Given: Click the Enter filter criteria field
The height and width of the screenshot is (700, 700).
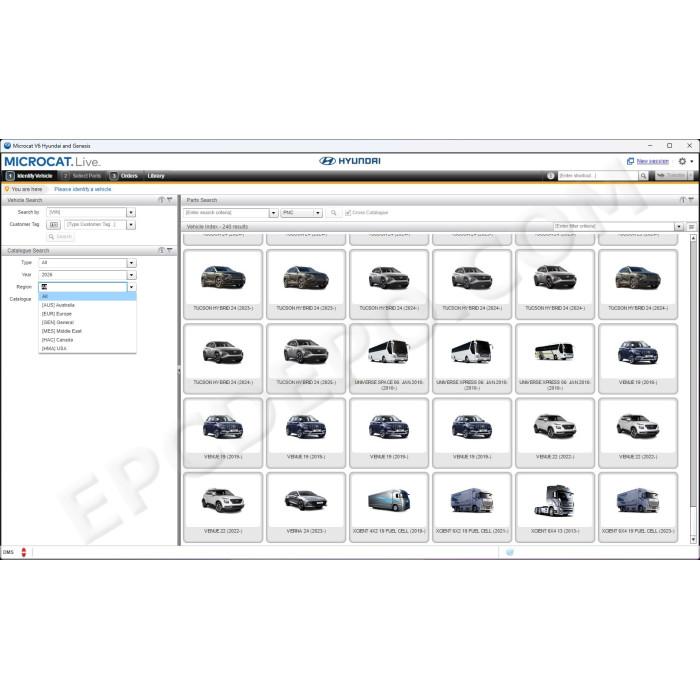Looking at the screenshot, I should click(613, 227).
